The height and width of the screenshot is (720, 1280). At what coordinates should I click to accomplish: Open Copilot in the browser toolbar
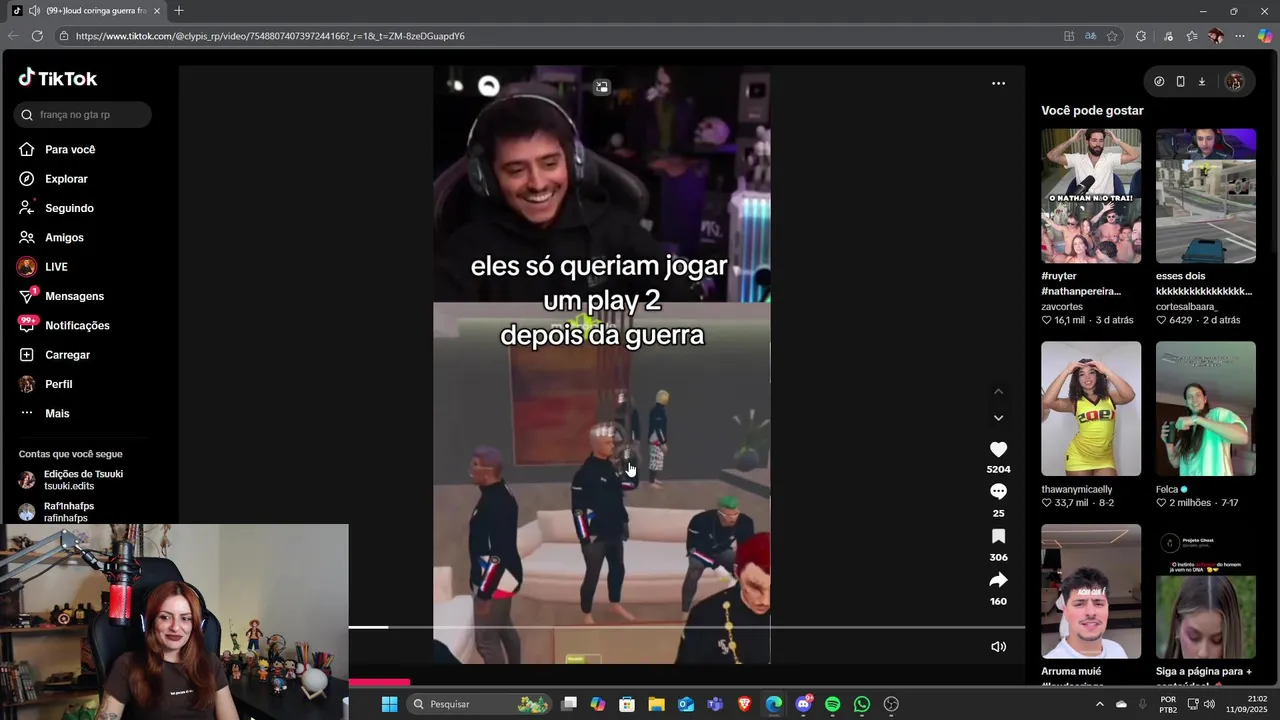[x=1265, y=36]
